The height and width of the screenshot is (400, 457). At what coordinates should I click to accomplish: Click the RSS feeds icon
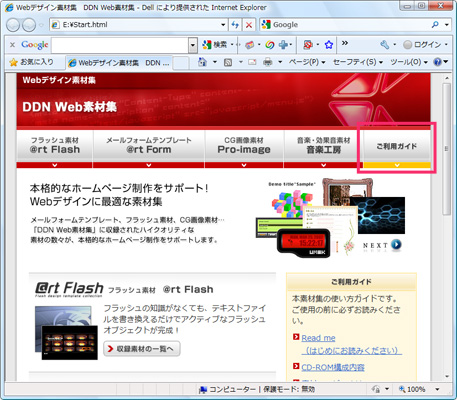pos(228,62)
